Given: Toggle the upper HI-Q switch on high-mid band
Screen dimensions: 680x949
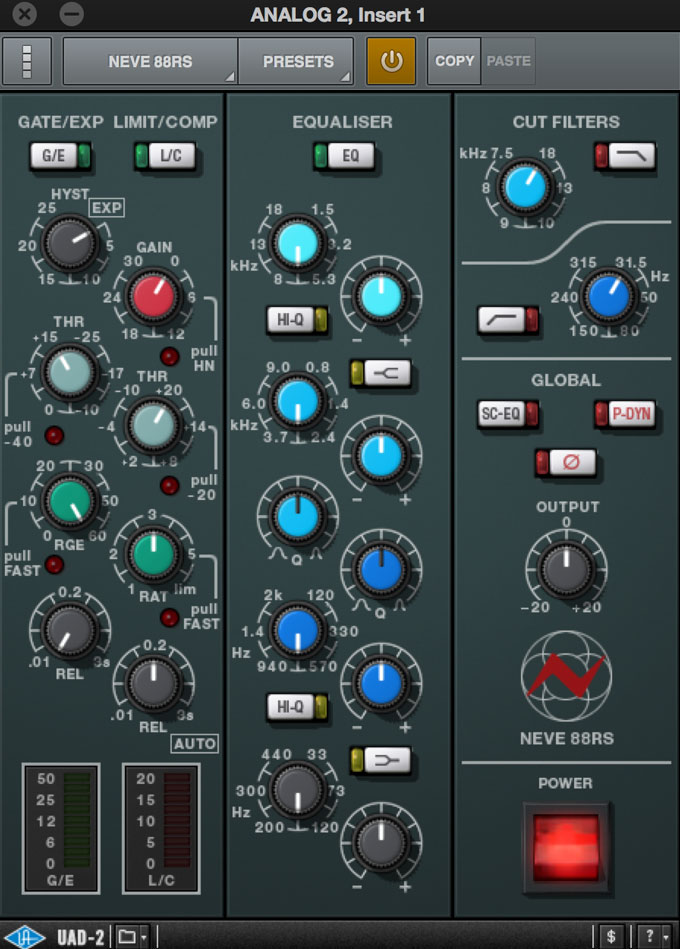Looking at the screenshot, I should pyautogui.click(x=297, y=320).
